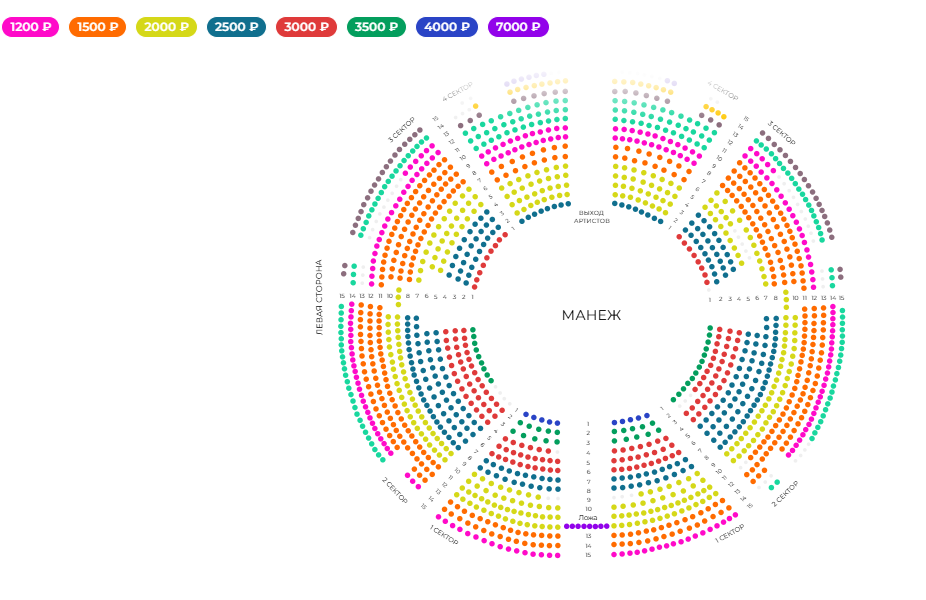
Task: Click the vertical ЛЕВАЯ СТОРОНА label
Action: pyautogui.click(x=320, y=297)
